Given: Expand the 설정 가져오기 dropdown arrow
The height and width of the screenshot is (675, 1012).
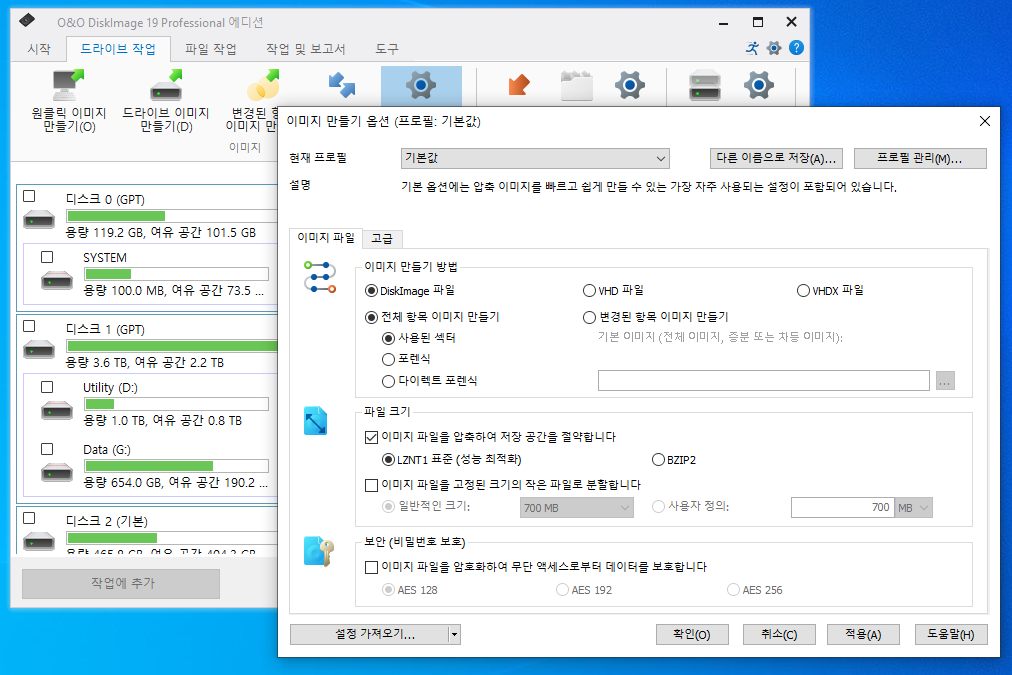Looking at the screenshot, I should 454,635.
